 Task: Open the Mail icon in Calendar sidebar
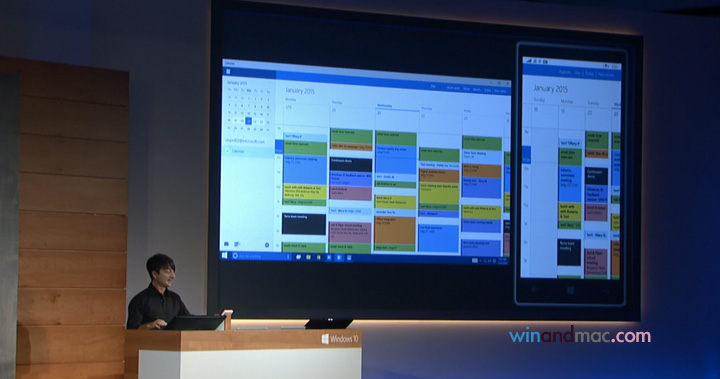(x=226, y=244)
